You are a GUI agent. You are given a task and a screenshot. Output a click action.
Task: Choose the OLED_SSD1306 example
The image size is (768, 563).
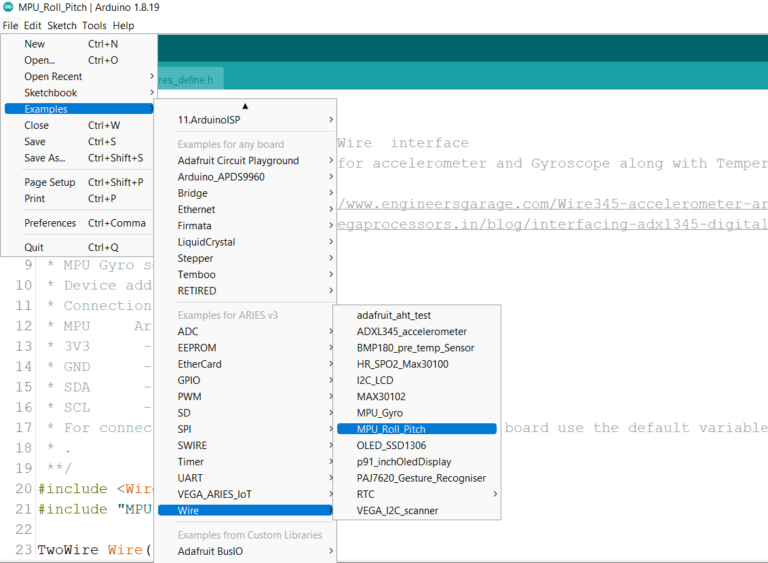pos(392,446)
